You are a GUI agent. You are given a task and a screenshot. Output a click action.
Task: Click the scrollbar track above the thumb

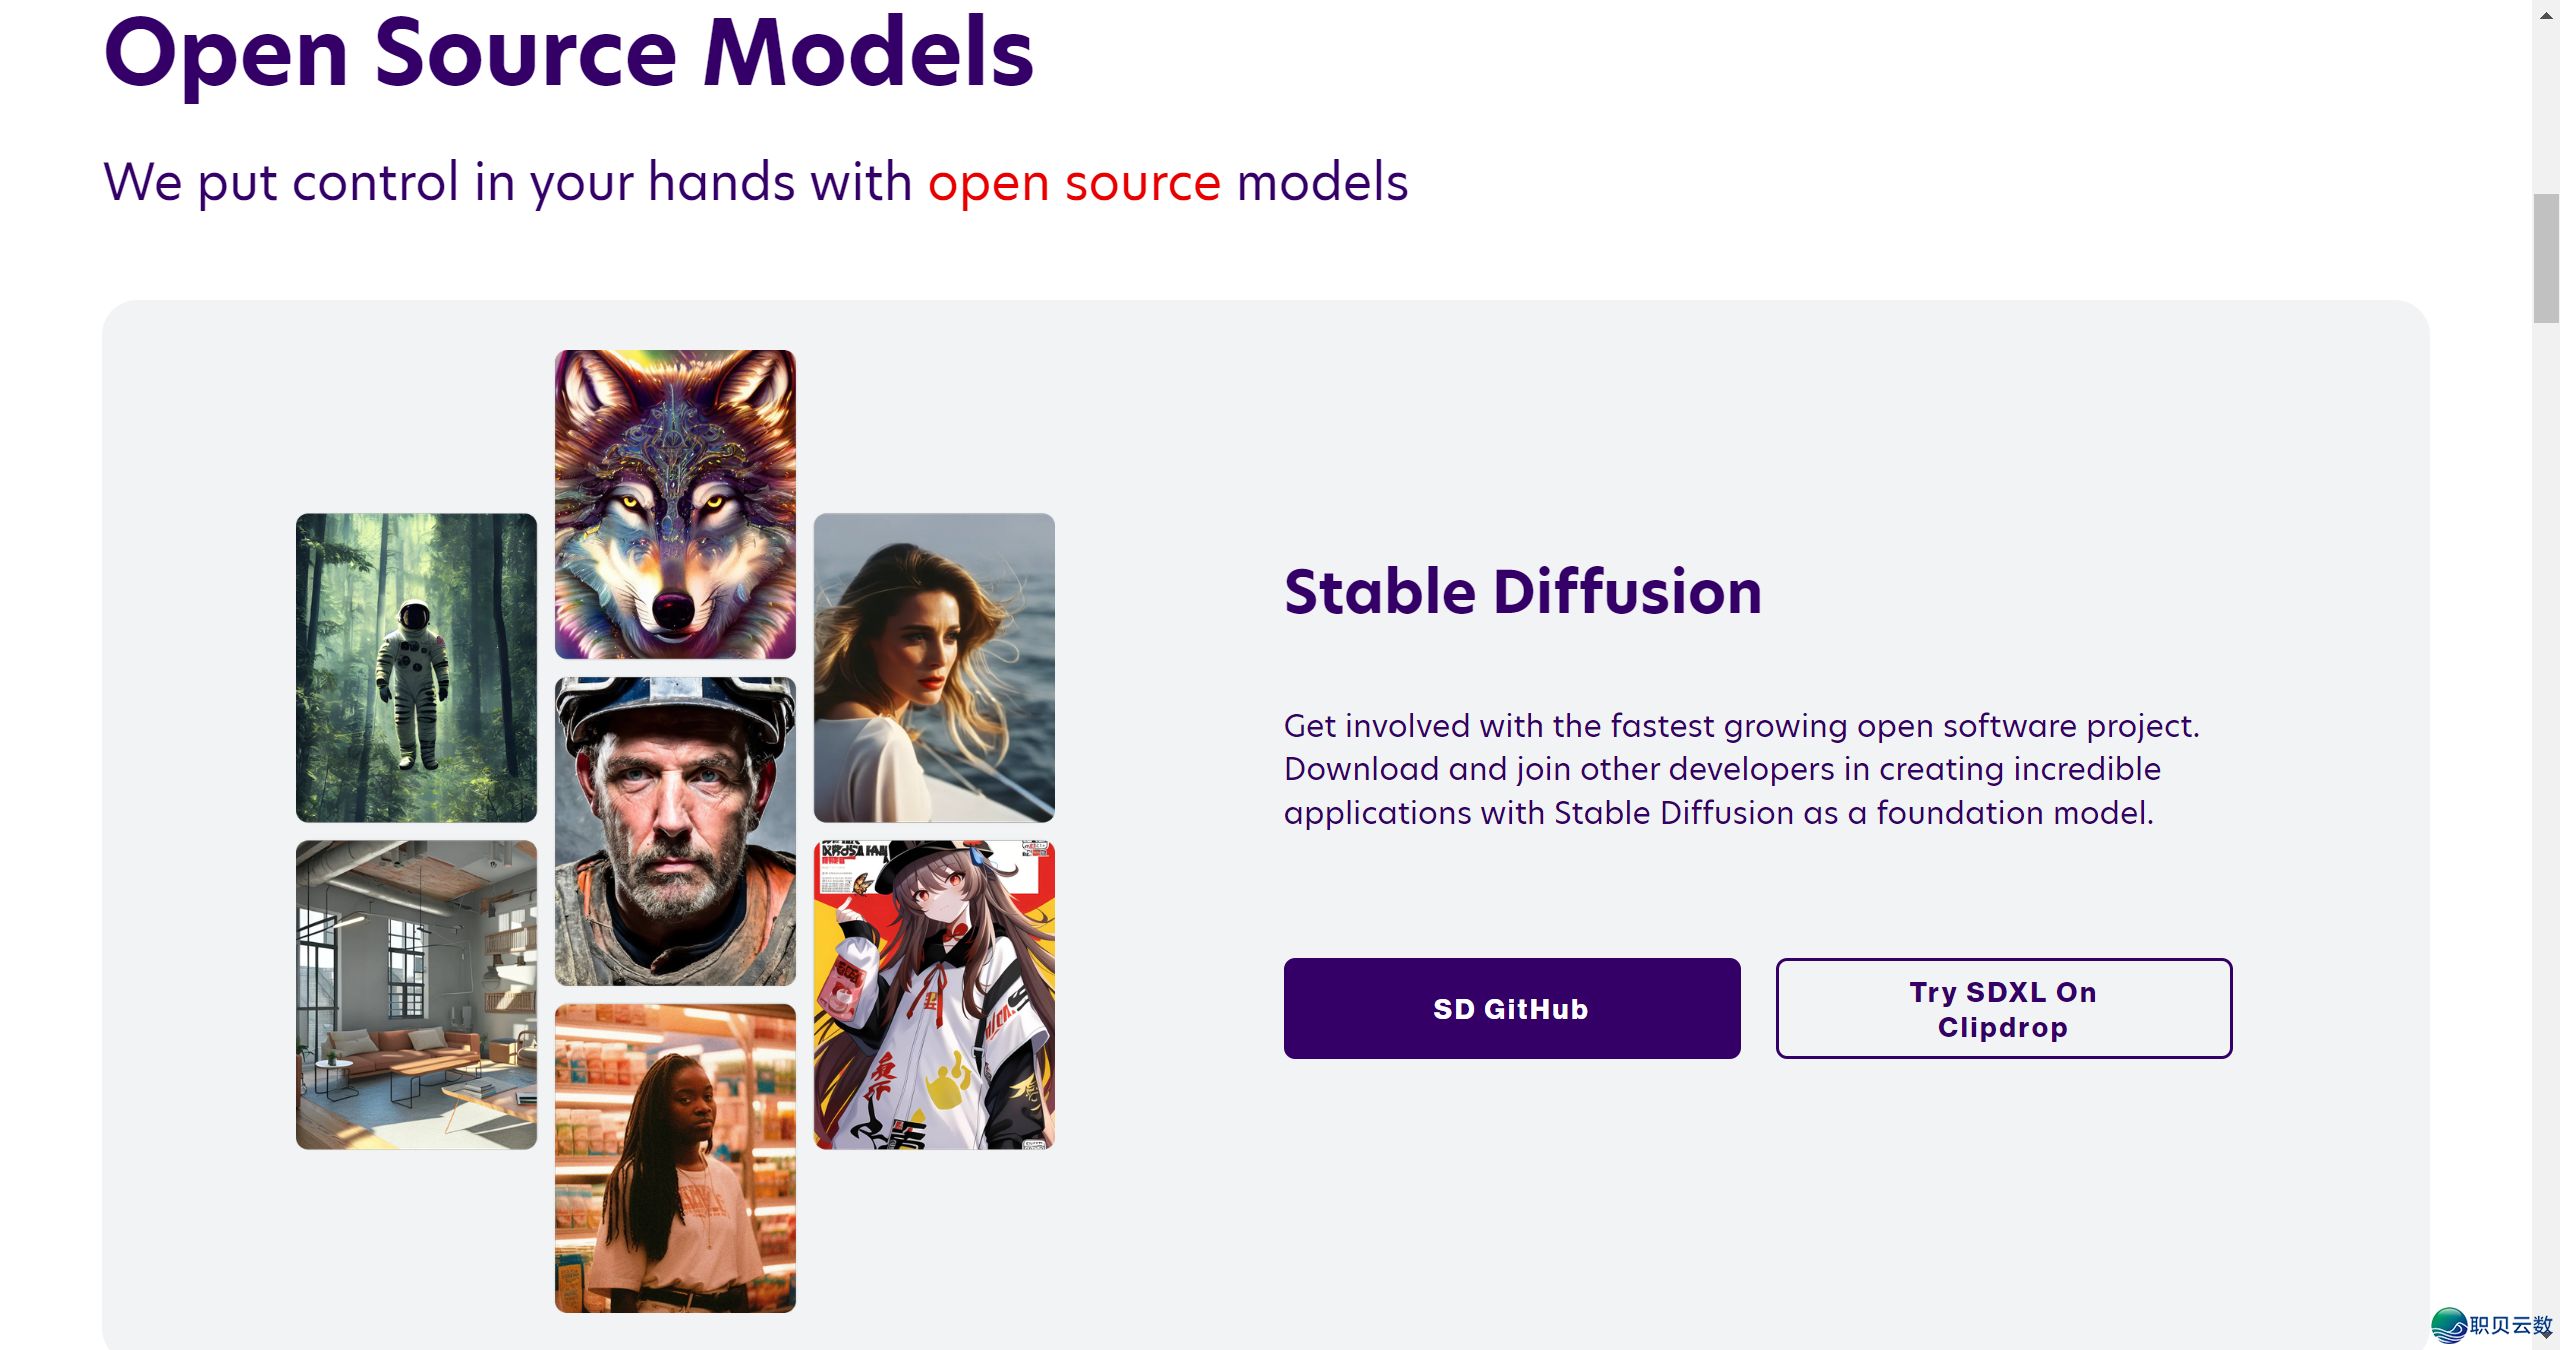tap(2546, 110)
